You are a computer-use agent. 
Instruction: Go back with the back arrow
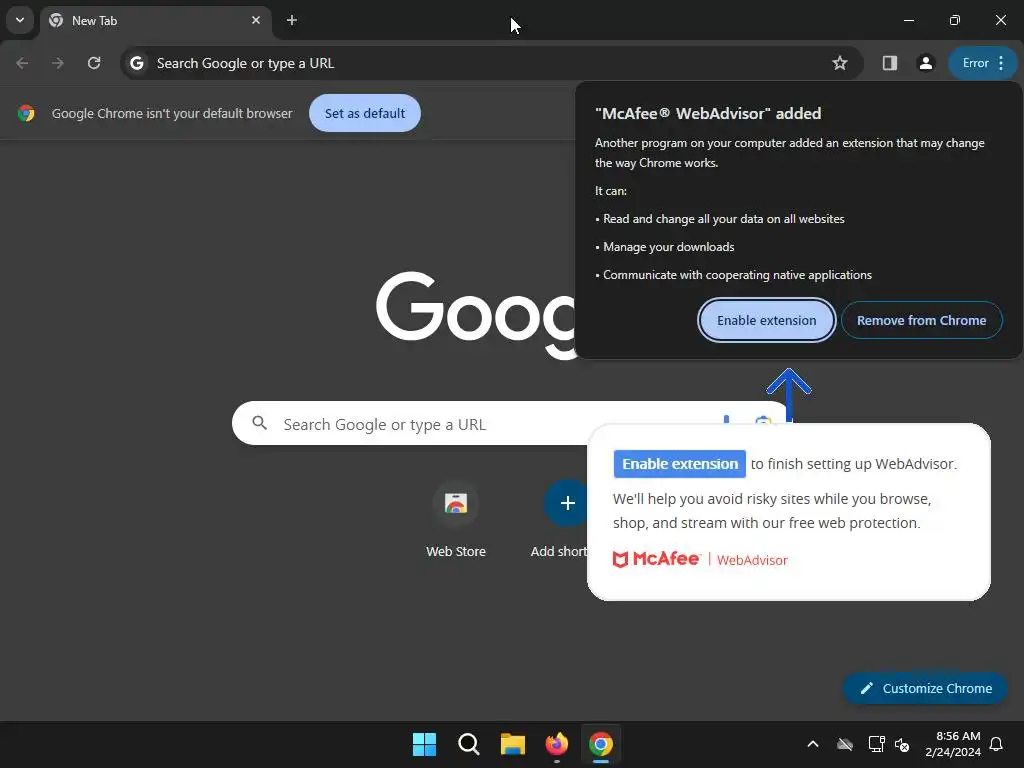pyautogui.click(x=22, y=63)
